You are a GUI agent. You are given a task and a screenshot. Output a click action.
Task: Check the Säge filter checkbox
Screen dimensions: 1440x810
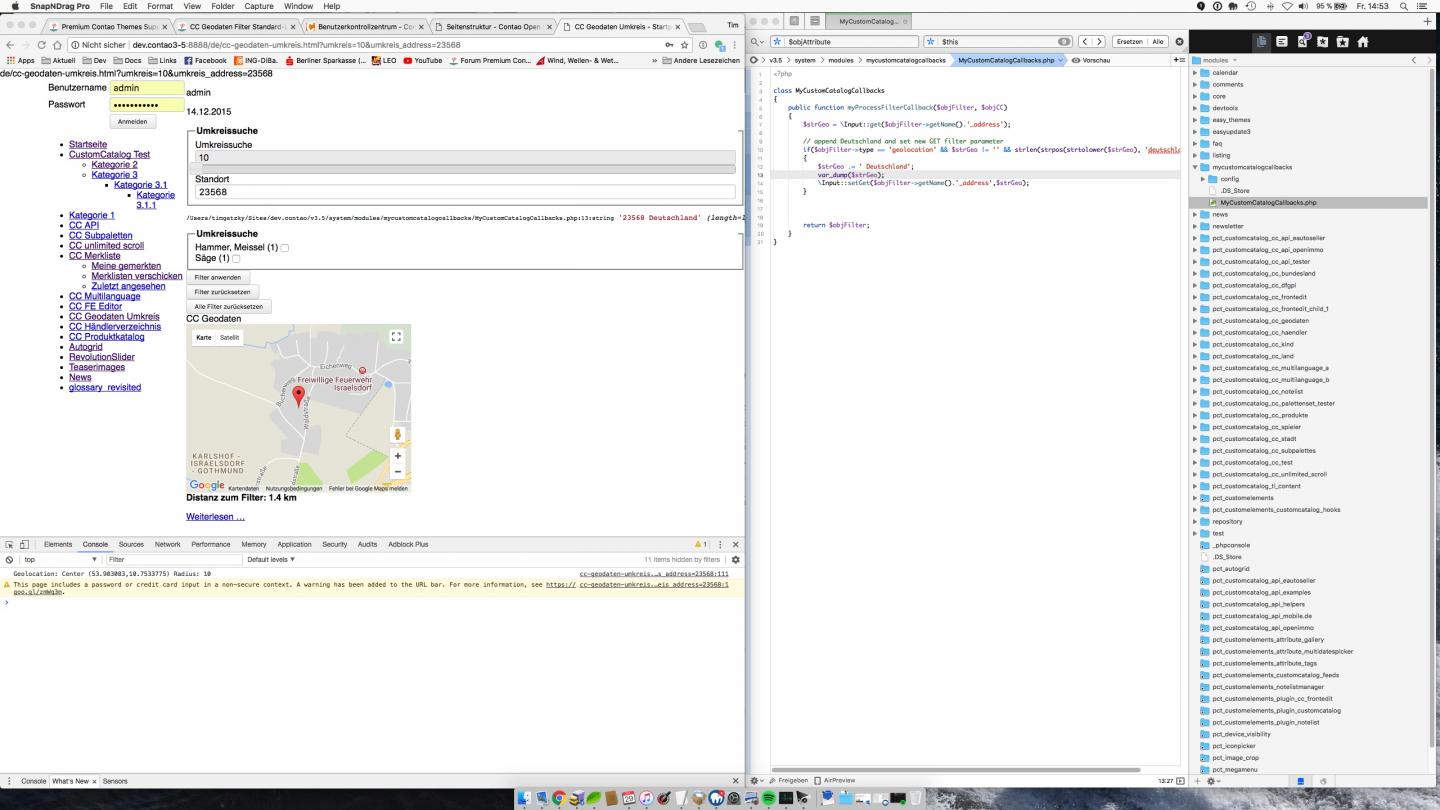coord(236,259)
